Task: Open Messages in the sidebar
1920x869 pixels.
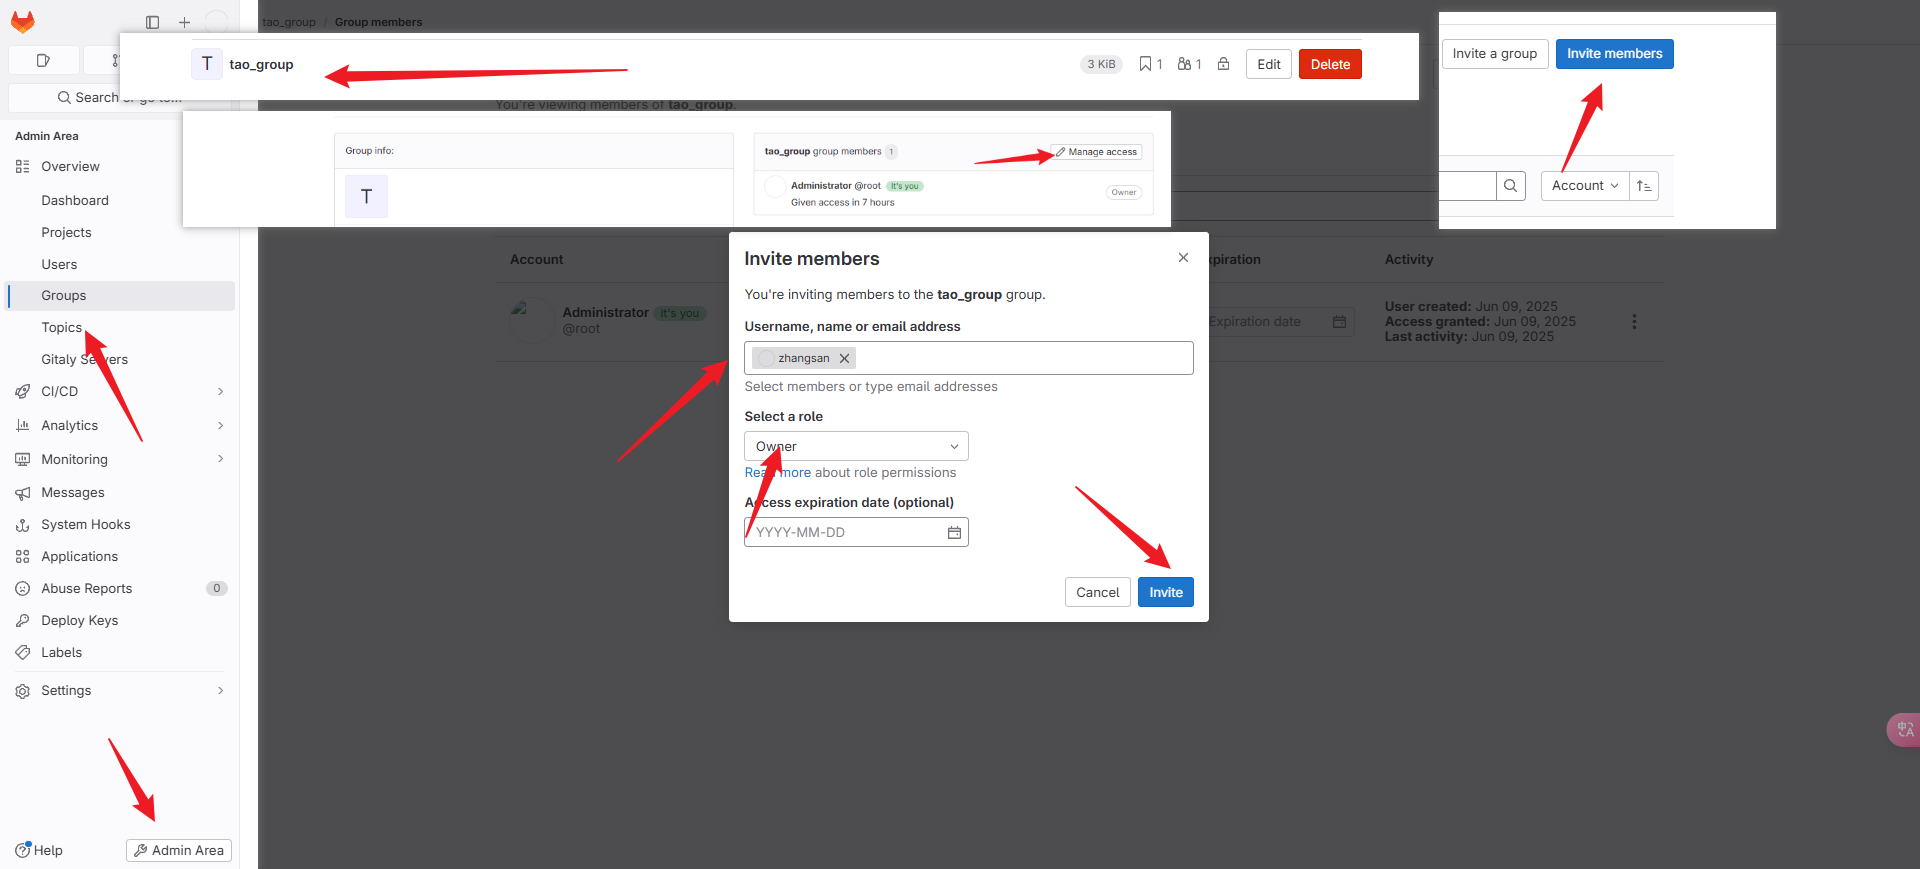Action: (x=73, y=493)
